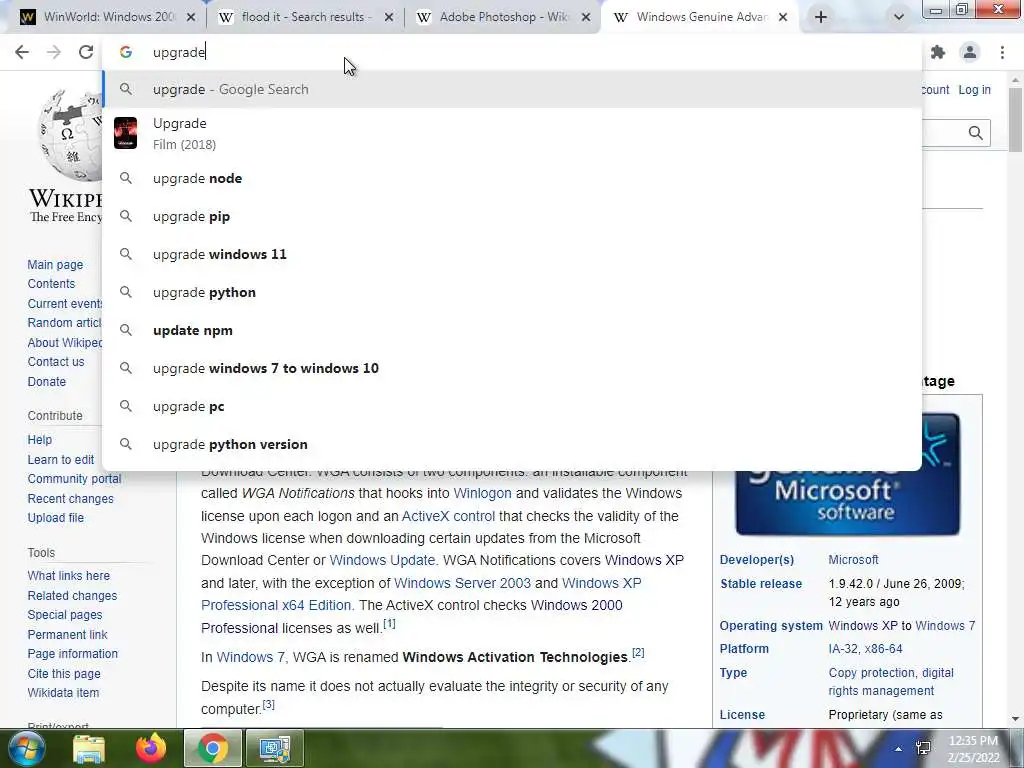Open the Learn to edit link

61,459
